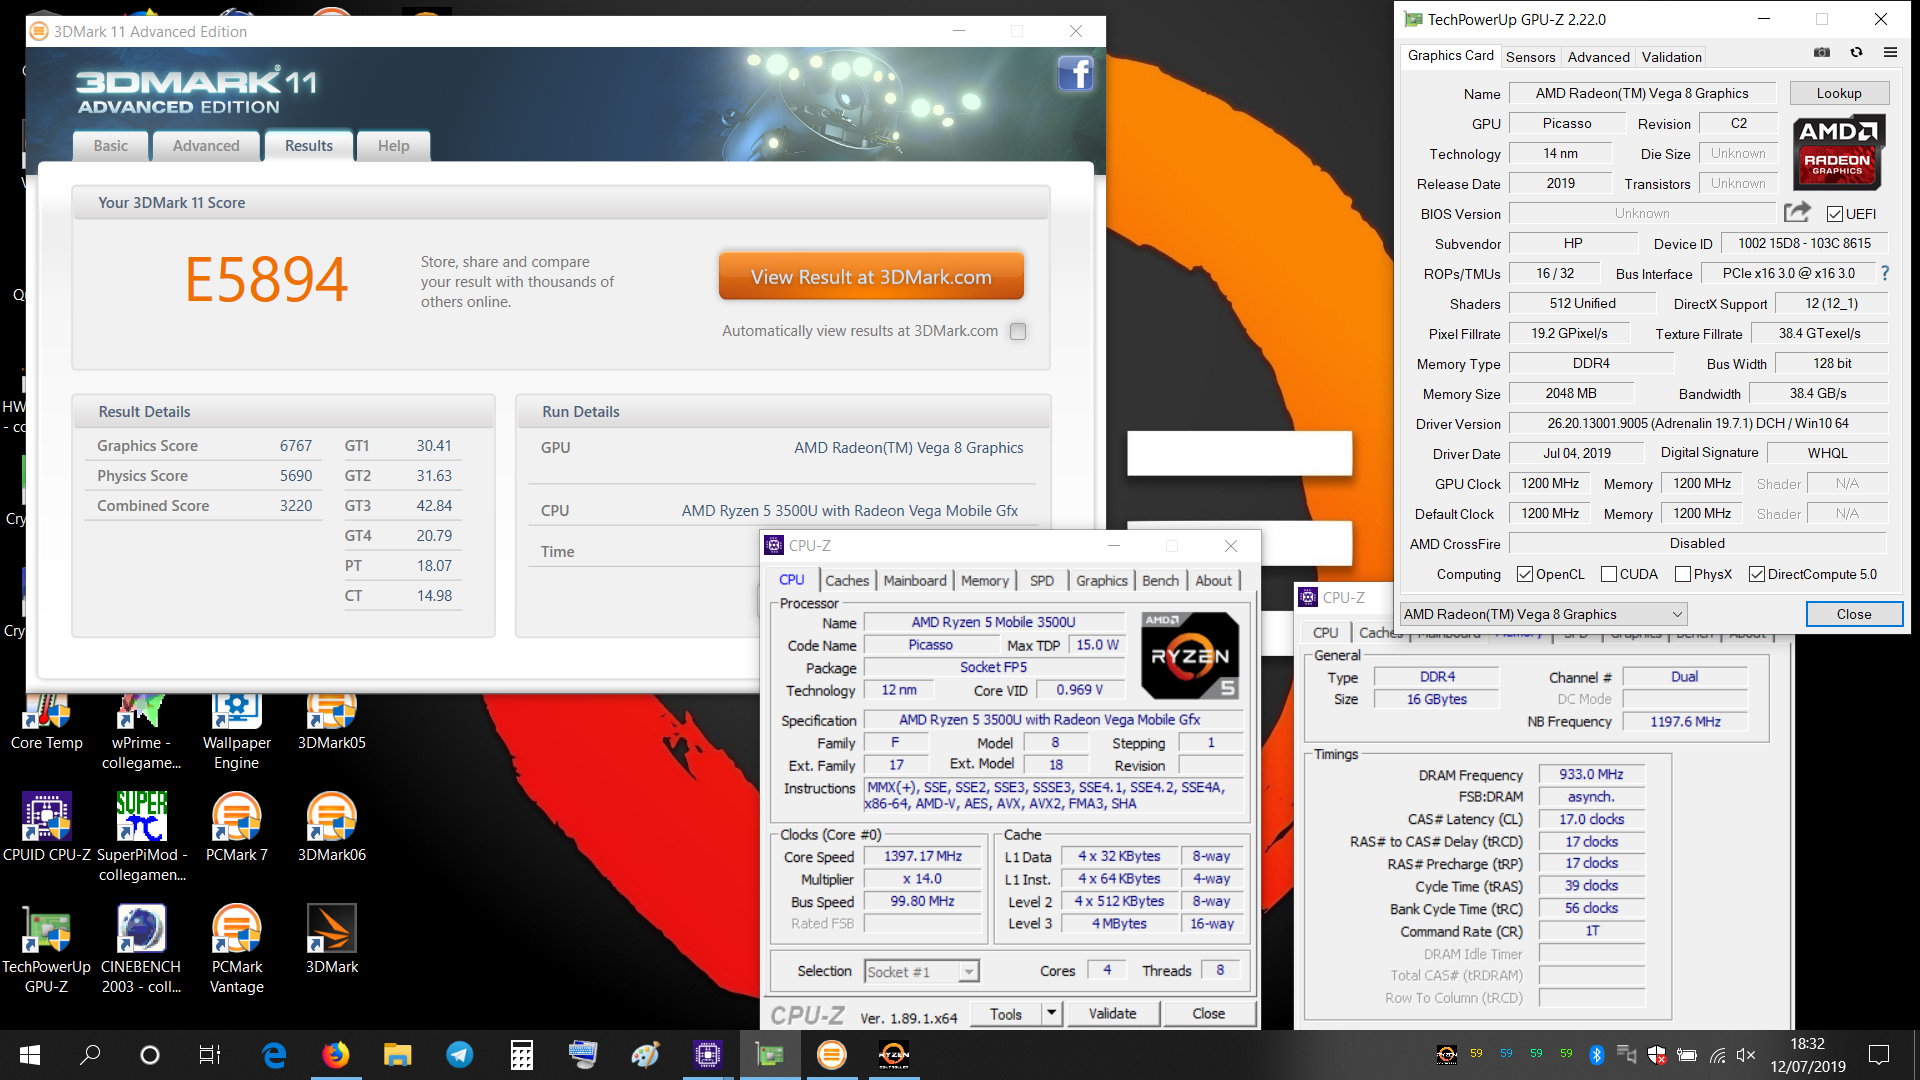
Task: Toggle the UEFI checkbox in GPU-Z
Action: (1834, 214)
